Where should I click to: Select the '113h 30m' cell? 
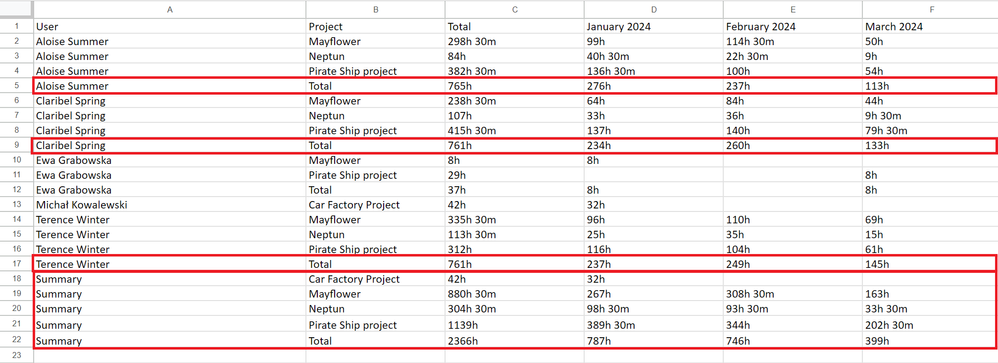pyautogui.click(x=514, y=234)
